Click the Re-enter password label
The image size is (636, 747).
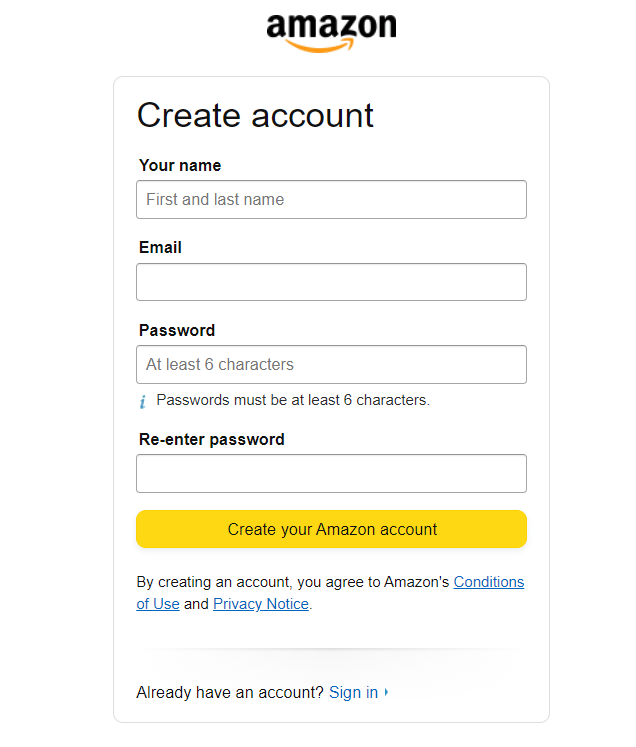(211, 440)
